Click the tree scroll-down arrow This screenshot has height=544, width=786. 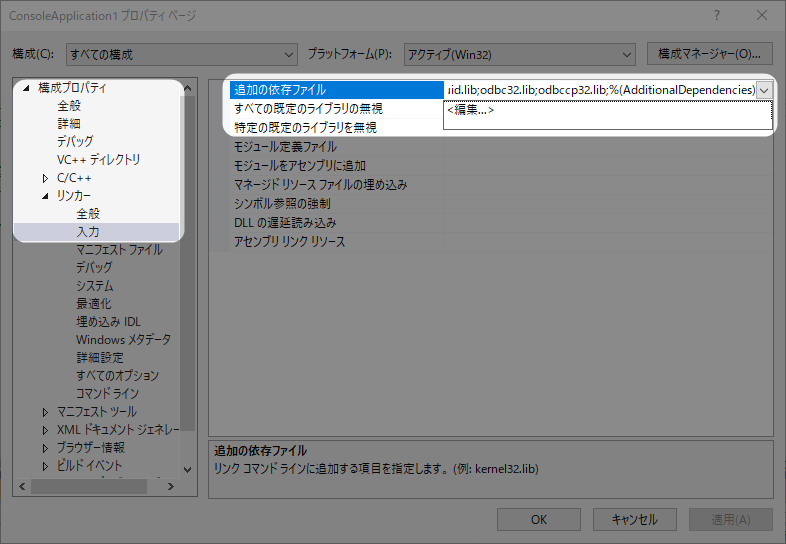click(x=187, y=470)
